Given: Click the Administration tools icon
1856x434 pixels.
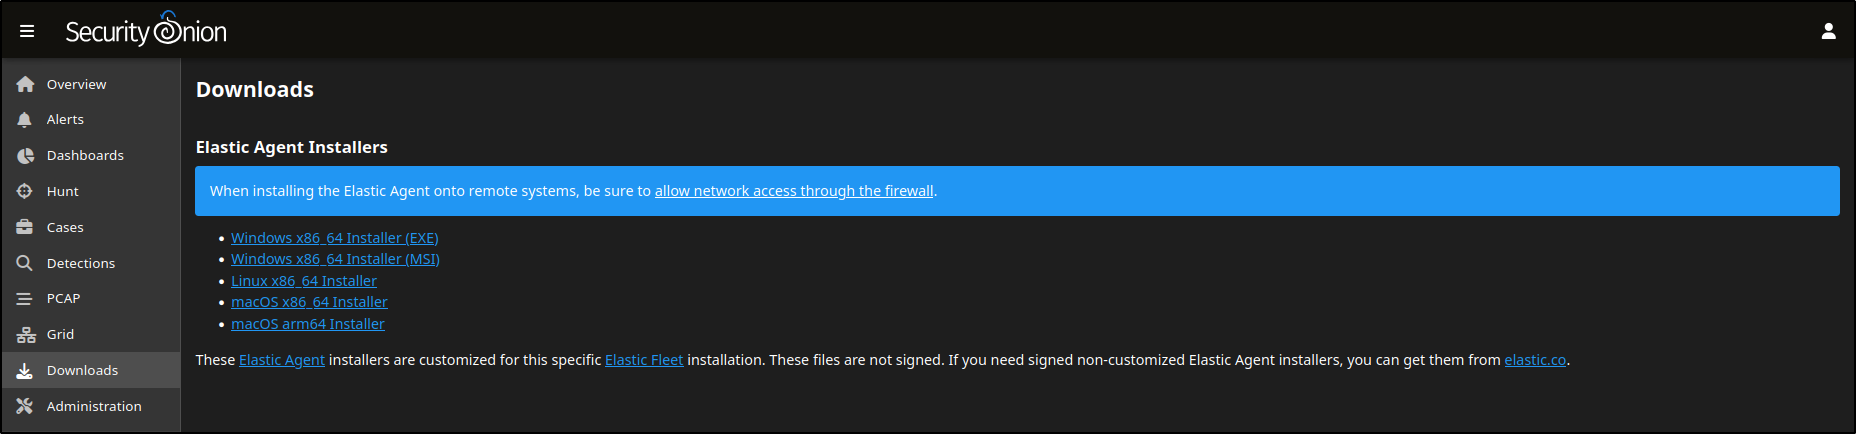Looking at the screenshot, I should [x=25, y=406].
